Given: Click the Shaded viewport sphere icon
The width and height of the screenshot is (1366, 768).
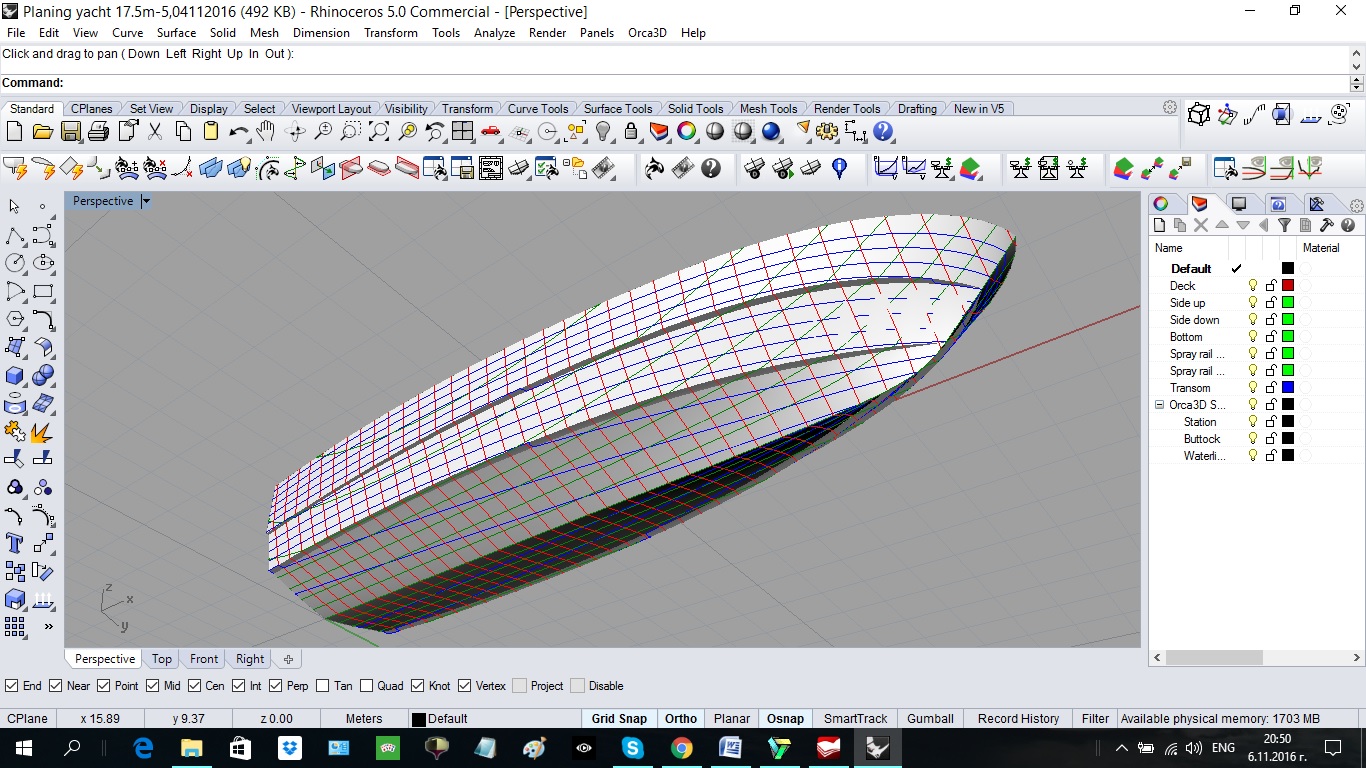Looking at the screenshot, I should click(x=715, y=131).
